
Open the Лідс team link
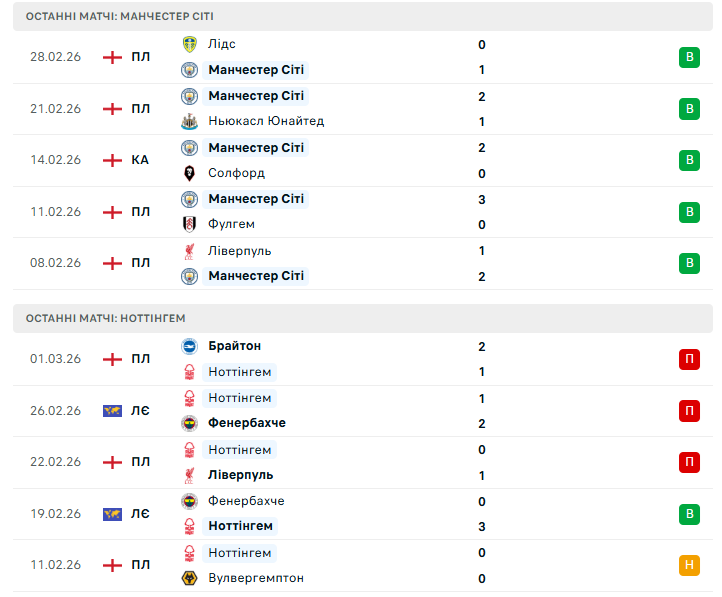pyautogui.click(x=222, y=44)
